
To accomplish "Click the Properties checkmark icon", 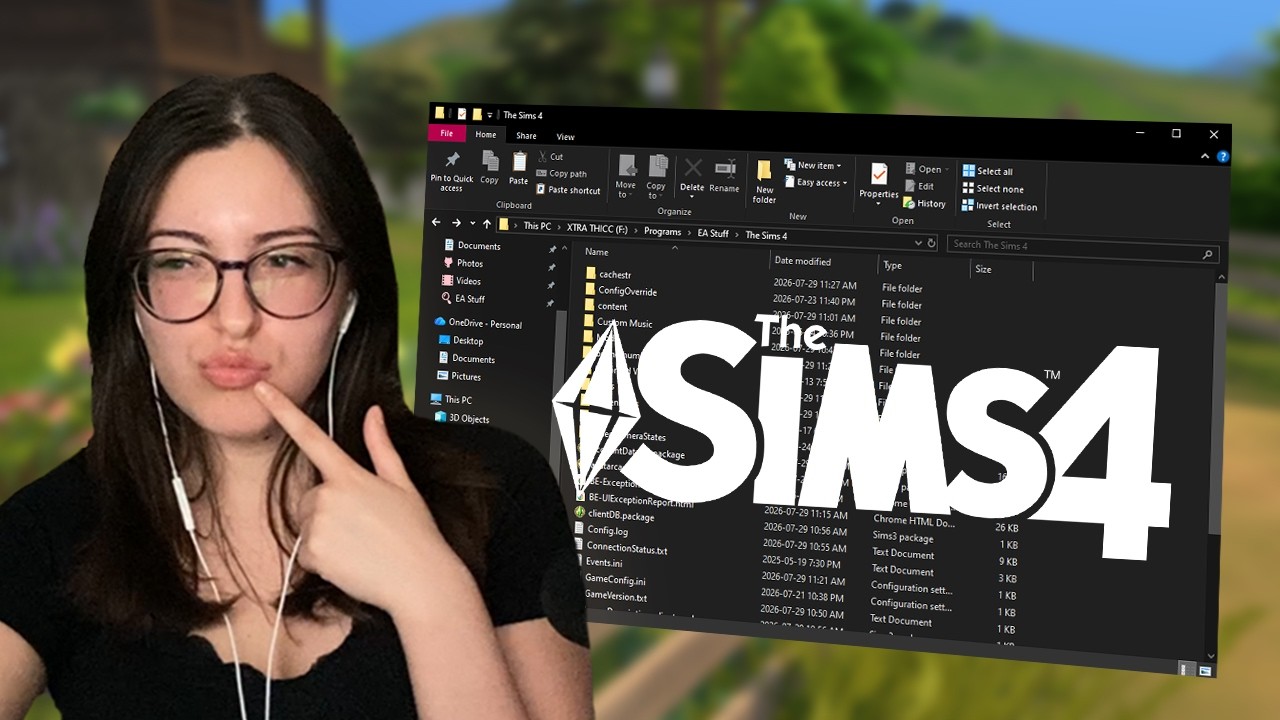I will pos(879,175).
